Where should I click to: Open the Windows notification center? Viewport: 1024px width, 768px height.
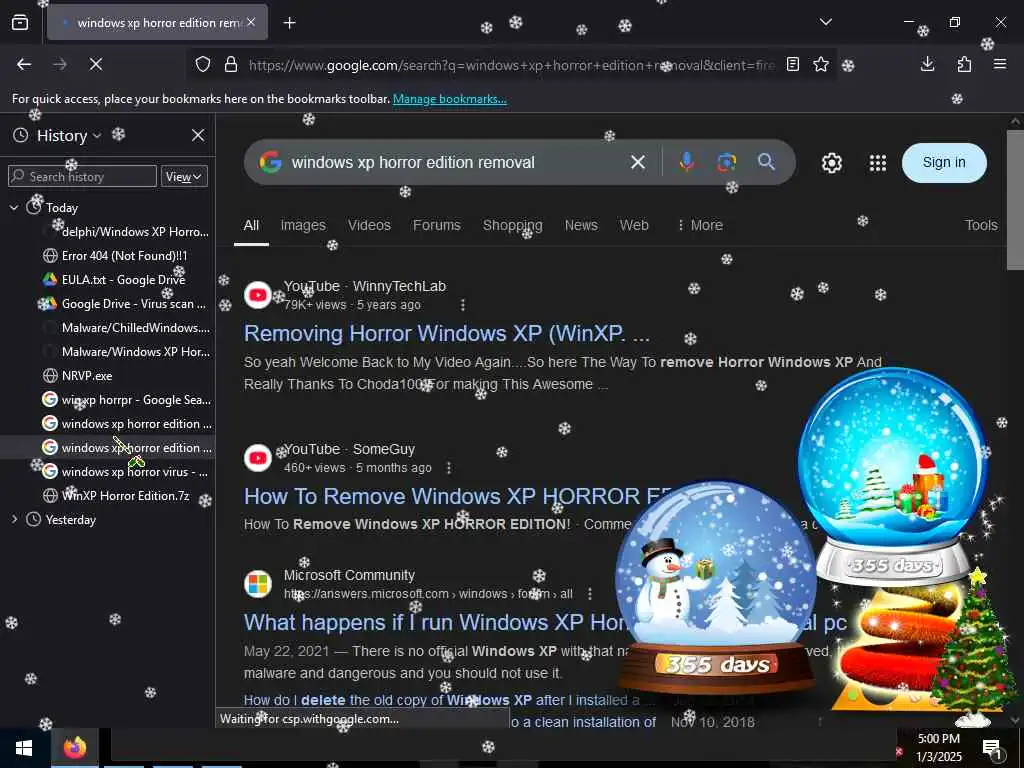point(992,749)
